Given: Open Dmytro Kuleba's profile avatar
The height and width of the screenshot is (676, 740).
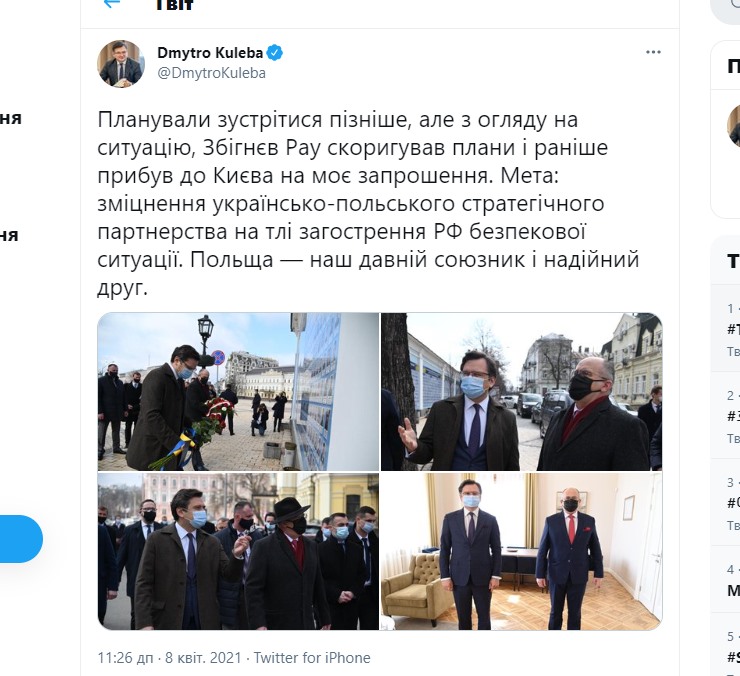Looking at the screenshot, I should pyautogui.click(x=121, y=63).
